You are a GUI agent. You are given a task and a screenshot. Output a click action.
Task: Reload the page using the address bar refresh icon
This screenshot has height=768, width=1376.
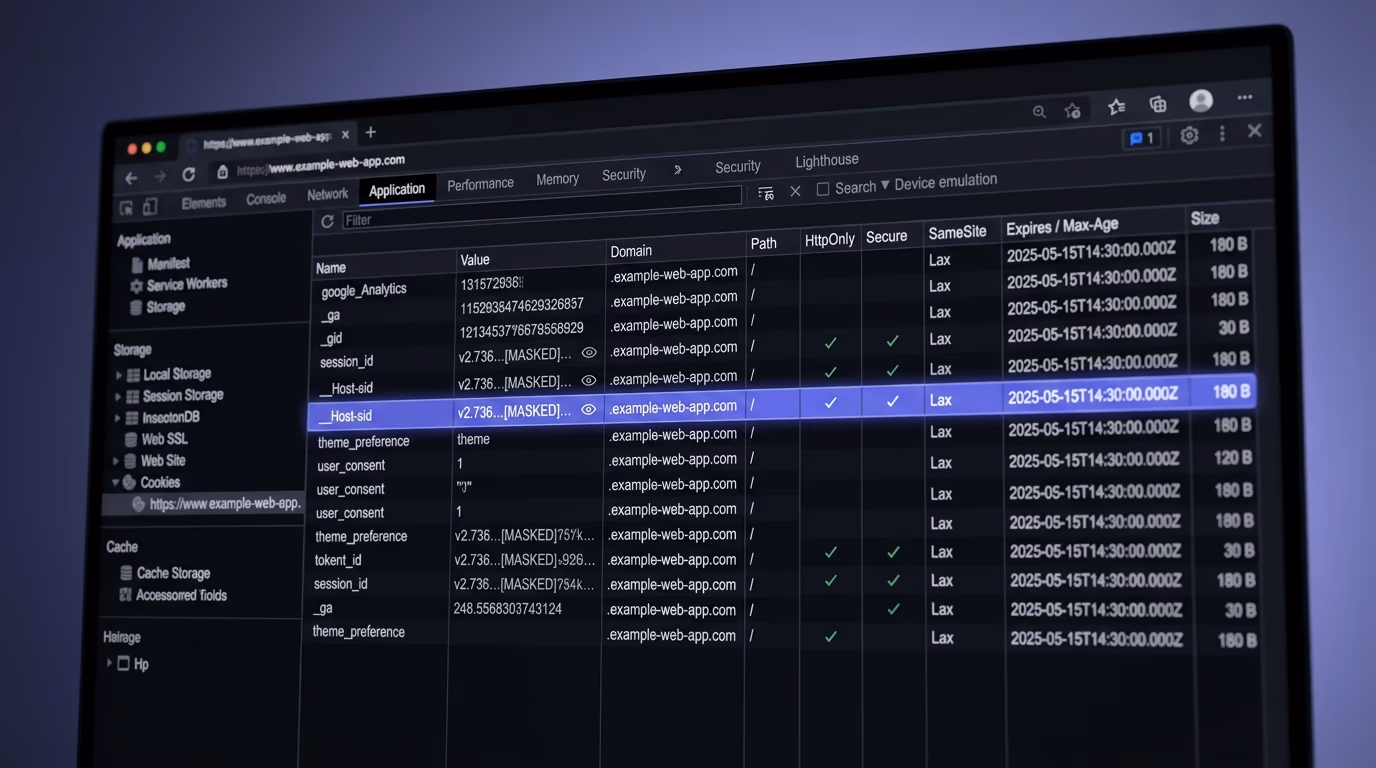pyautogui.click(x=188, y=174)
